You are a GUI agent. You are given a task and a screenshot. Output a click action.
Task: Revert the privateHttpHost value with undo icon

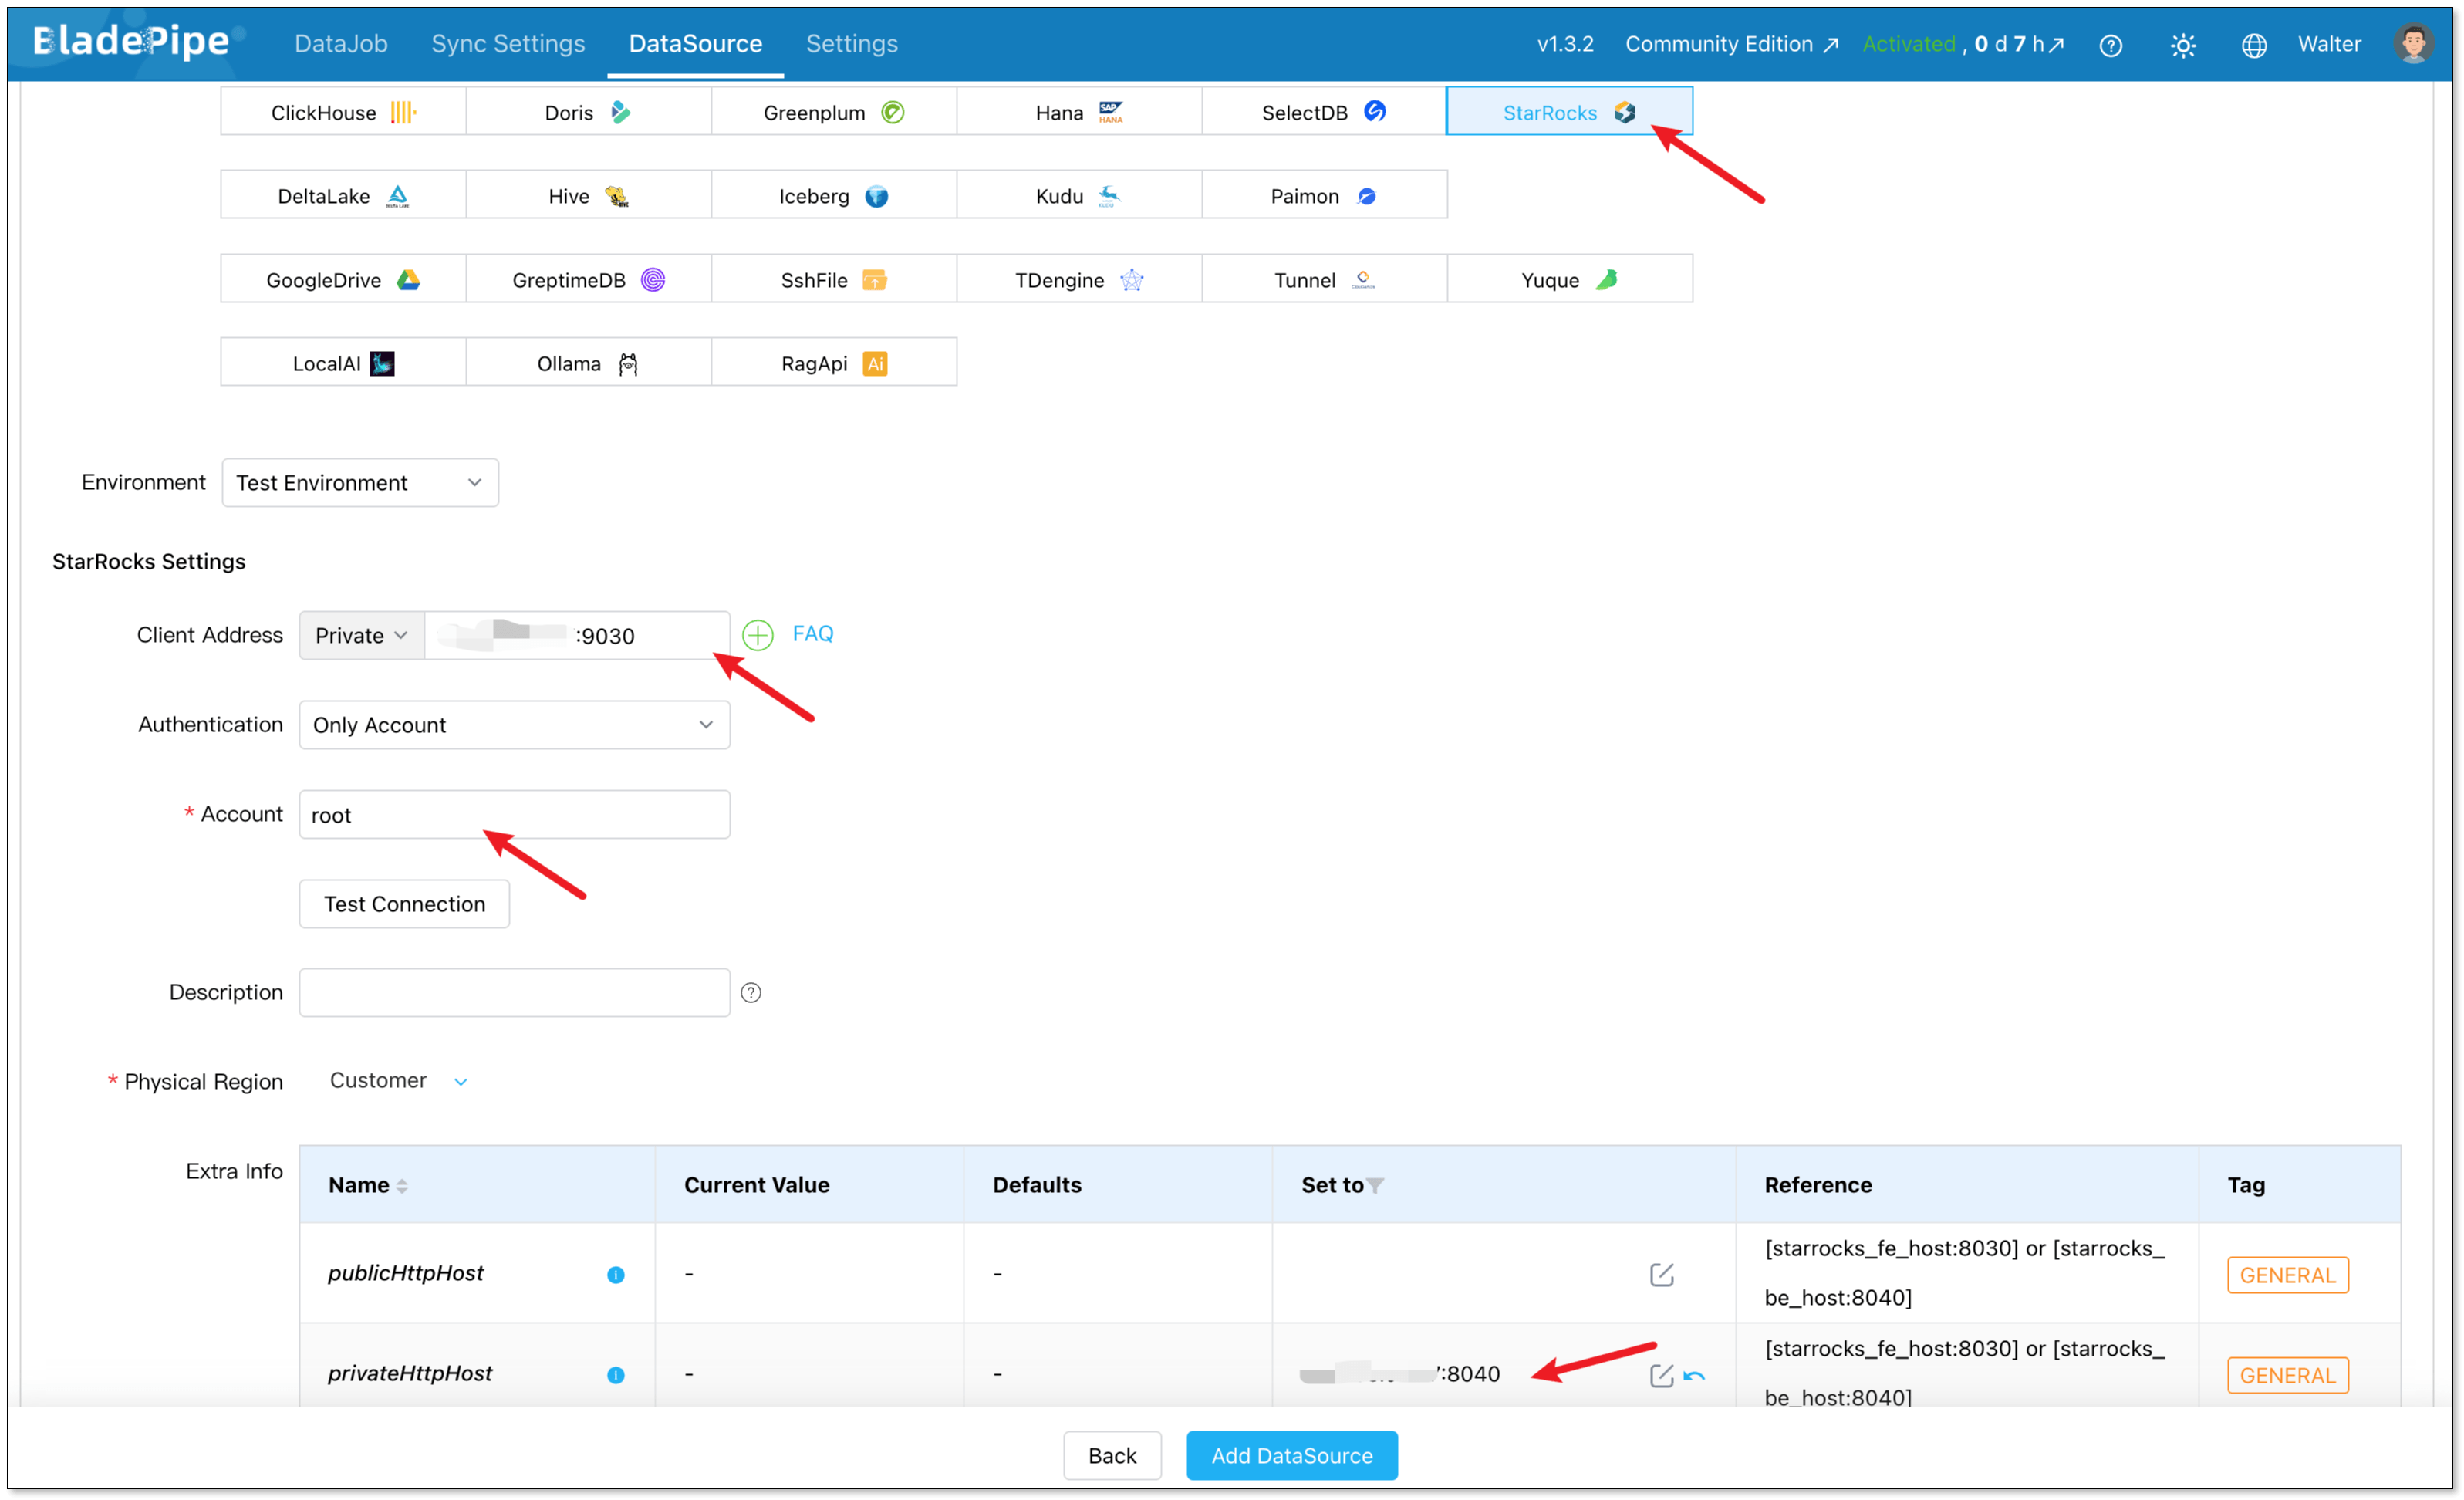tap(1694, 1376)
